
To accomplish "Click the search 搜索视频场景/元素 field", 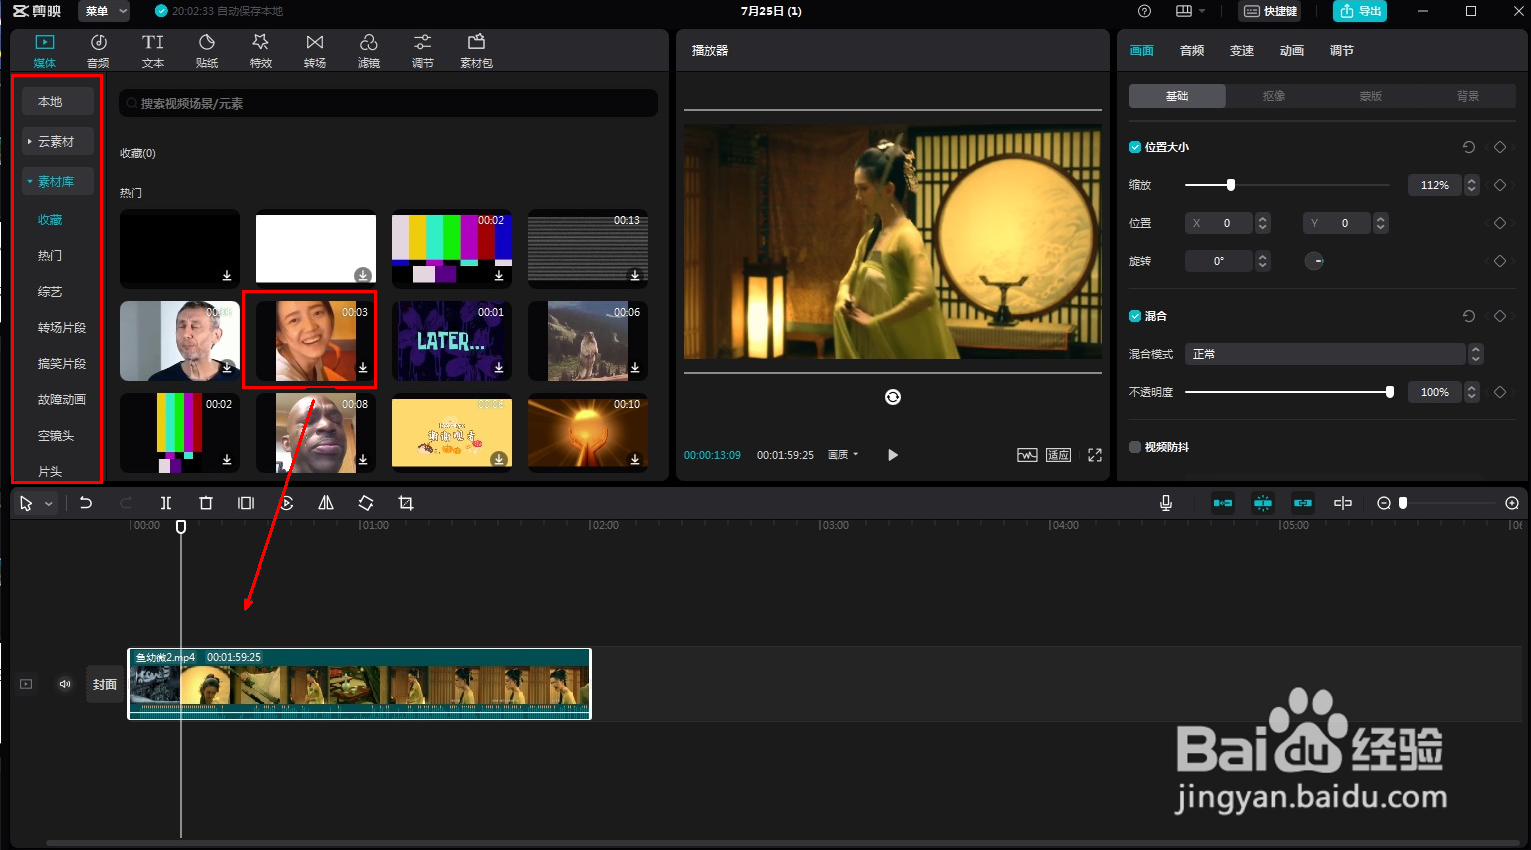I will tap(388, 103).
